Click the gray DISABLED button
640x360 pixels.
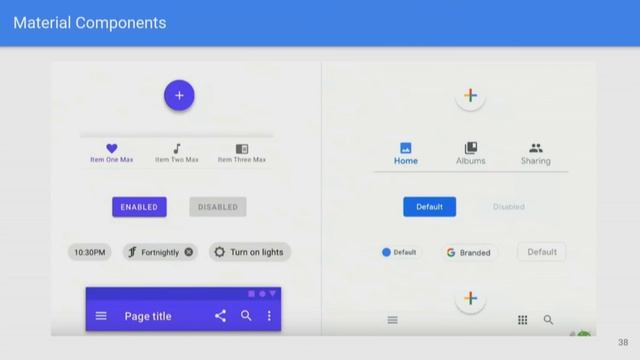[218, 207]
